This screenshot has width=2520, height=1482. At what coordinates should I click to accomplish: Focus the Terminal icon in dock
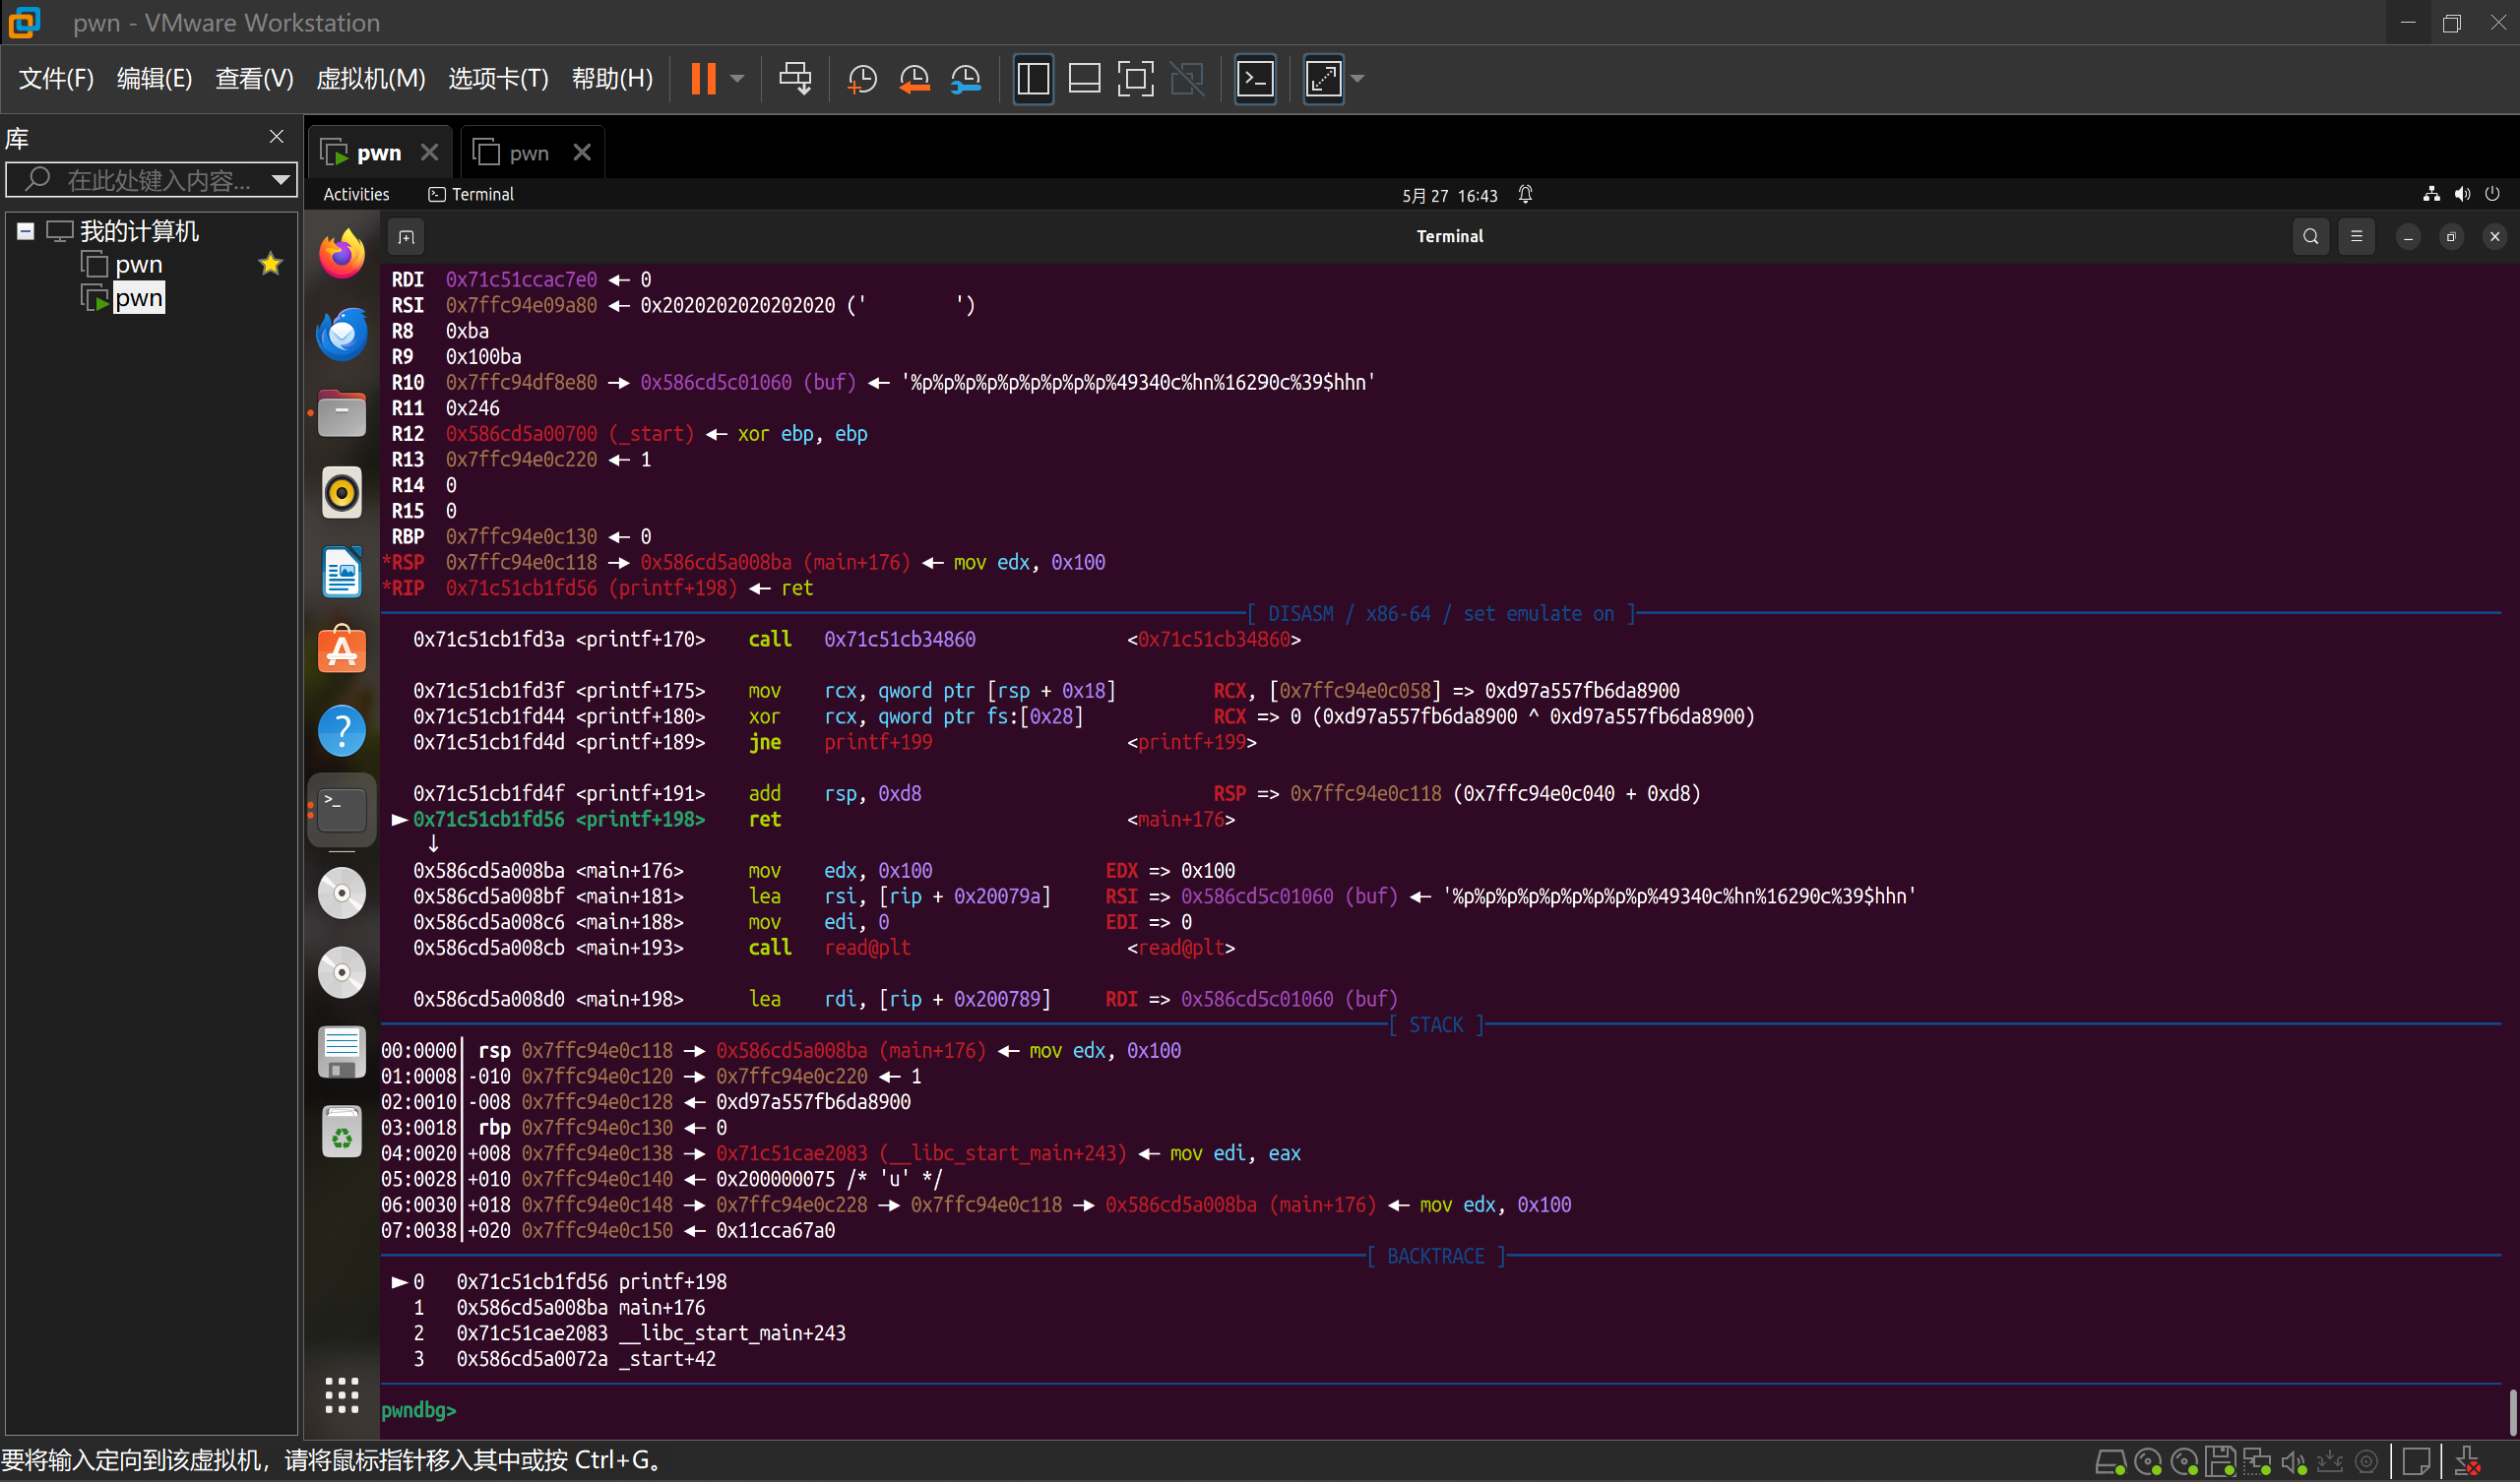pyautogui.click(x=342, y=810)
